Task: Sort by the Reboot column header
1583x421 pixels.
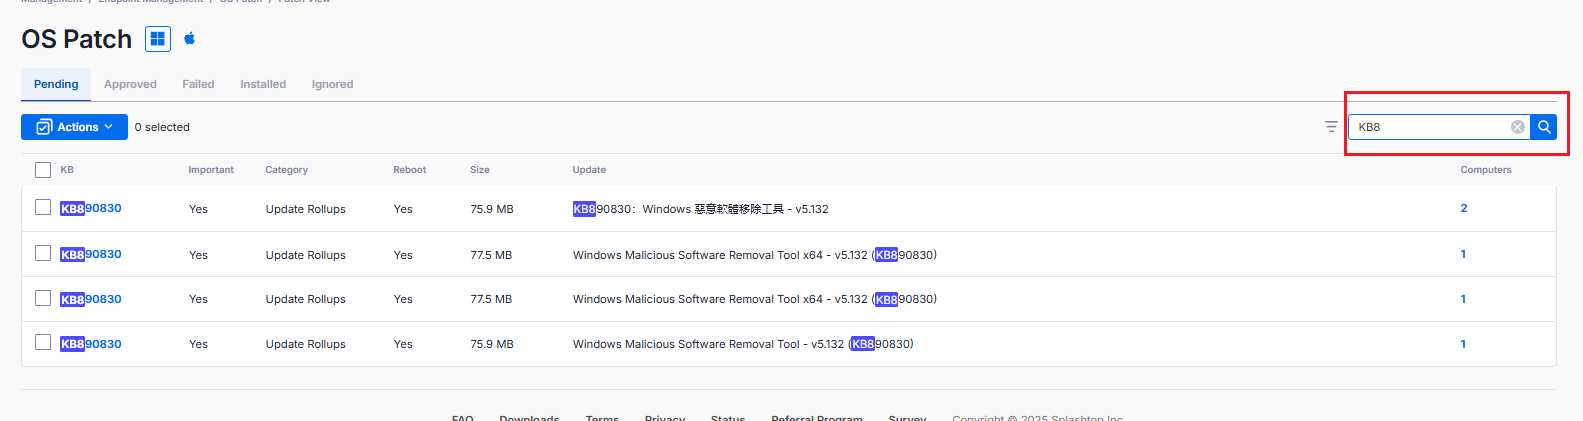Action: [409, 170]
